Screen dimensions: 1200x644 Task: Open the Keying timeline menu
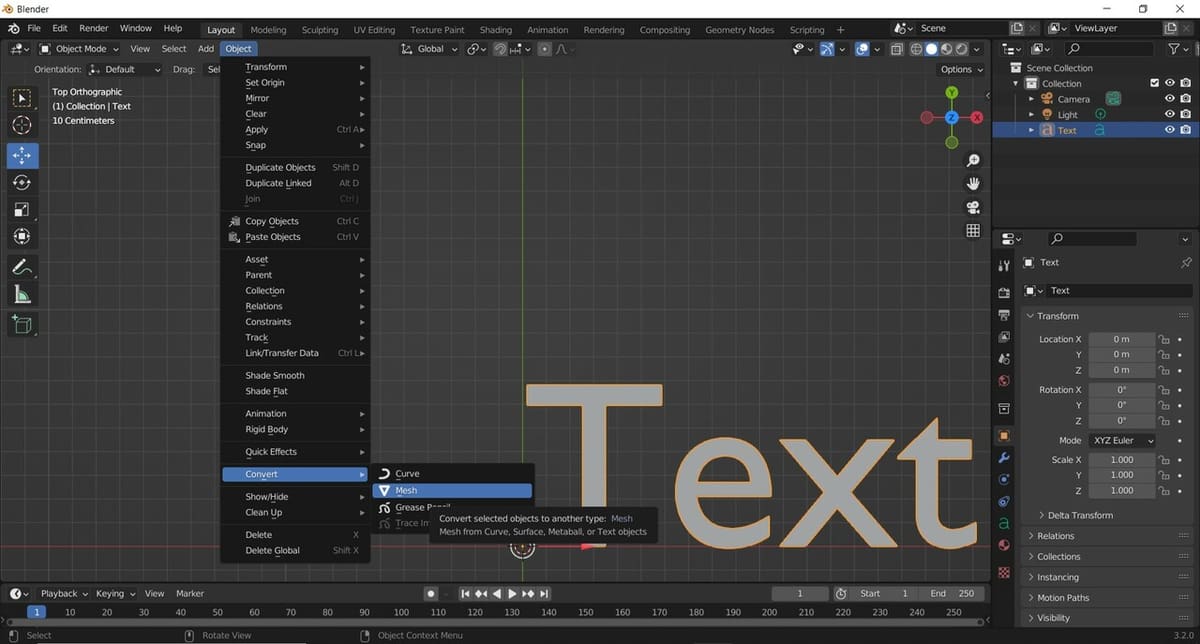point(115,593)
